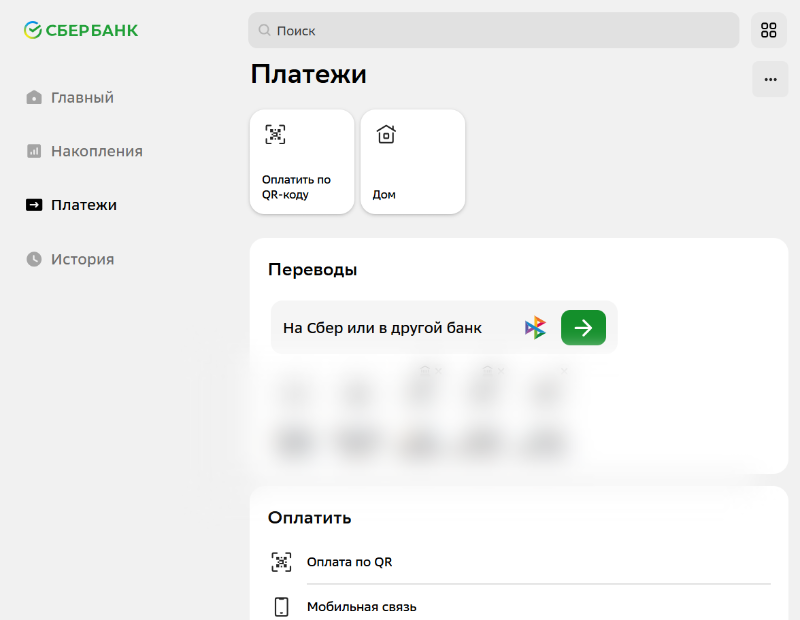
Task: Open the Оплата по QR payment option
Action: point(349,562)
